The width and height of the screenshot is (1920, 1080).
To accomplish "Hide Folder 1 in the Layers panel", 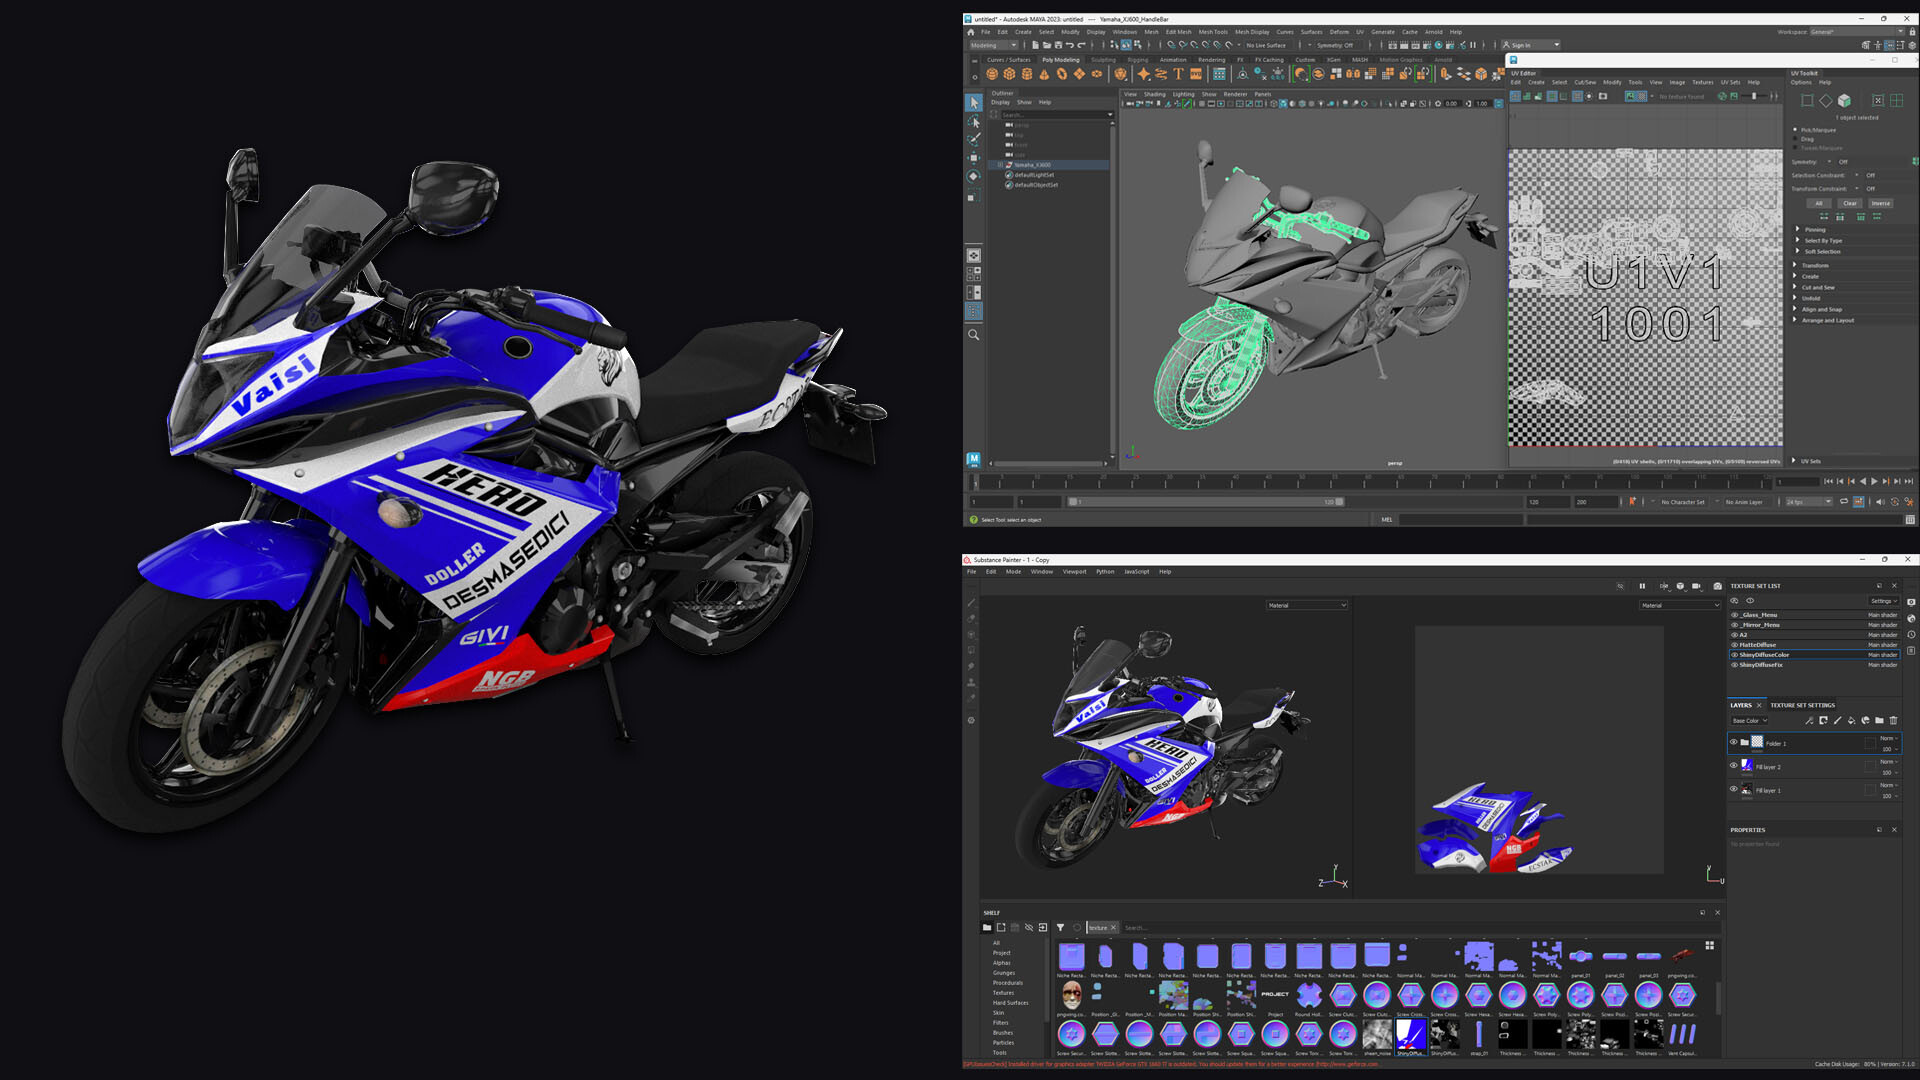I will click(x=1733, y=741).
